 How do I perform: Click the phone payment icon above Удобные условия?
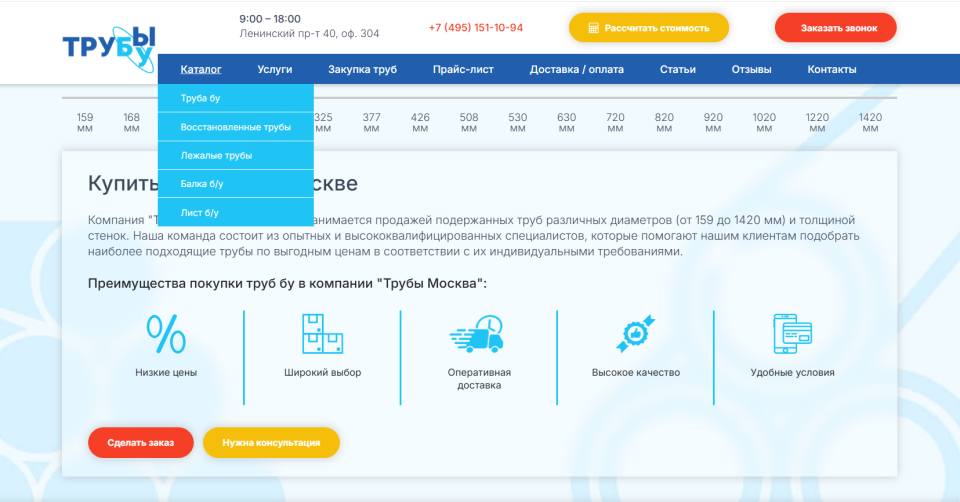coord(792,334)
